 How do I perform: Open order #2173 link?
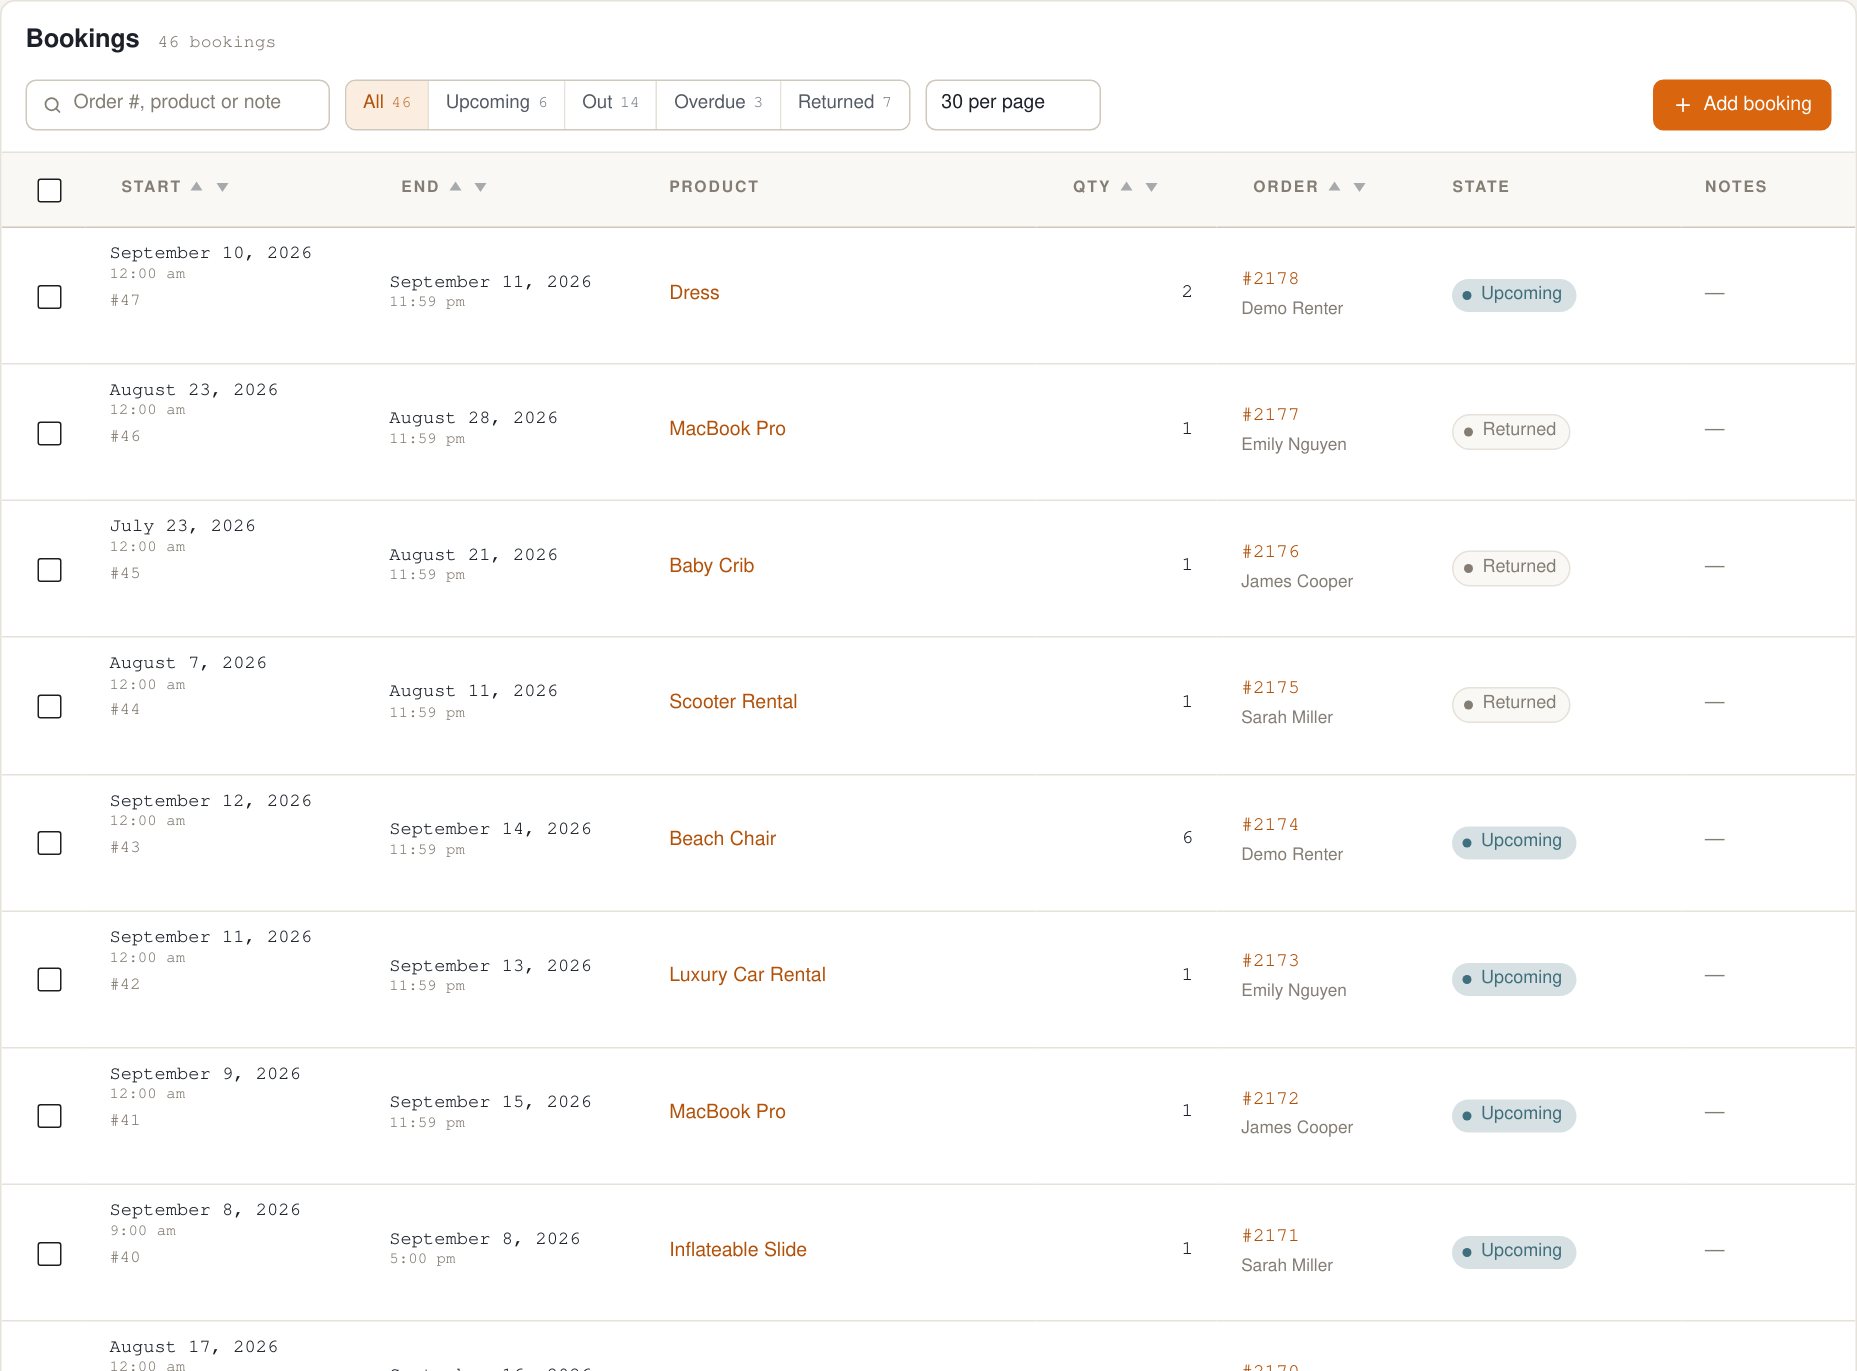point(1270,961)
